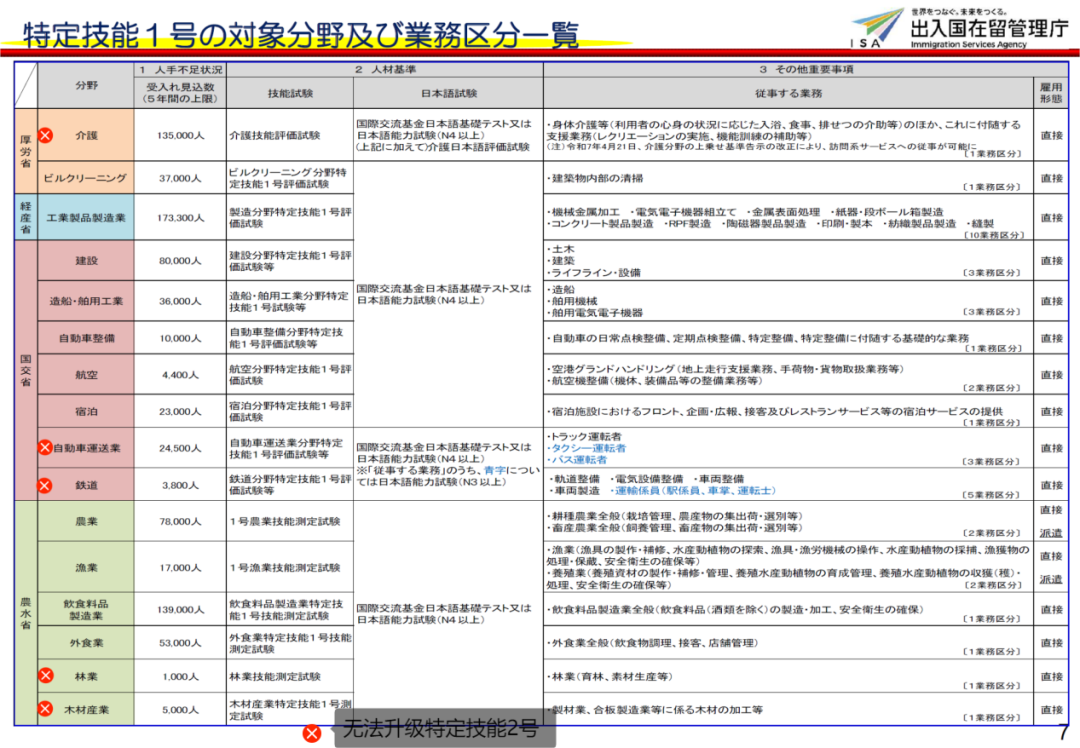Image resolution: width=1080 pixels, height=748 pixels.
Task: Select the 135,000人 value
Action: pyautogui.click(x=180, y=136)
